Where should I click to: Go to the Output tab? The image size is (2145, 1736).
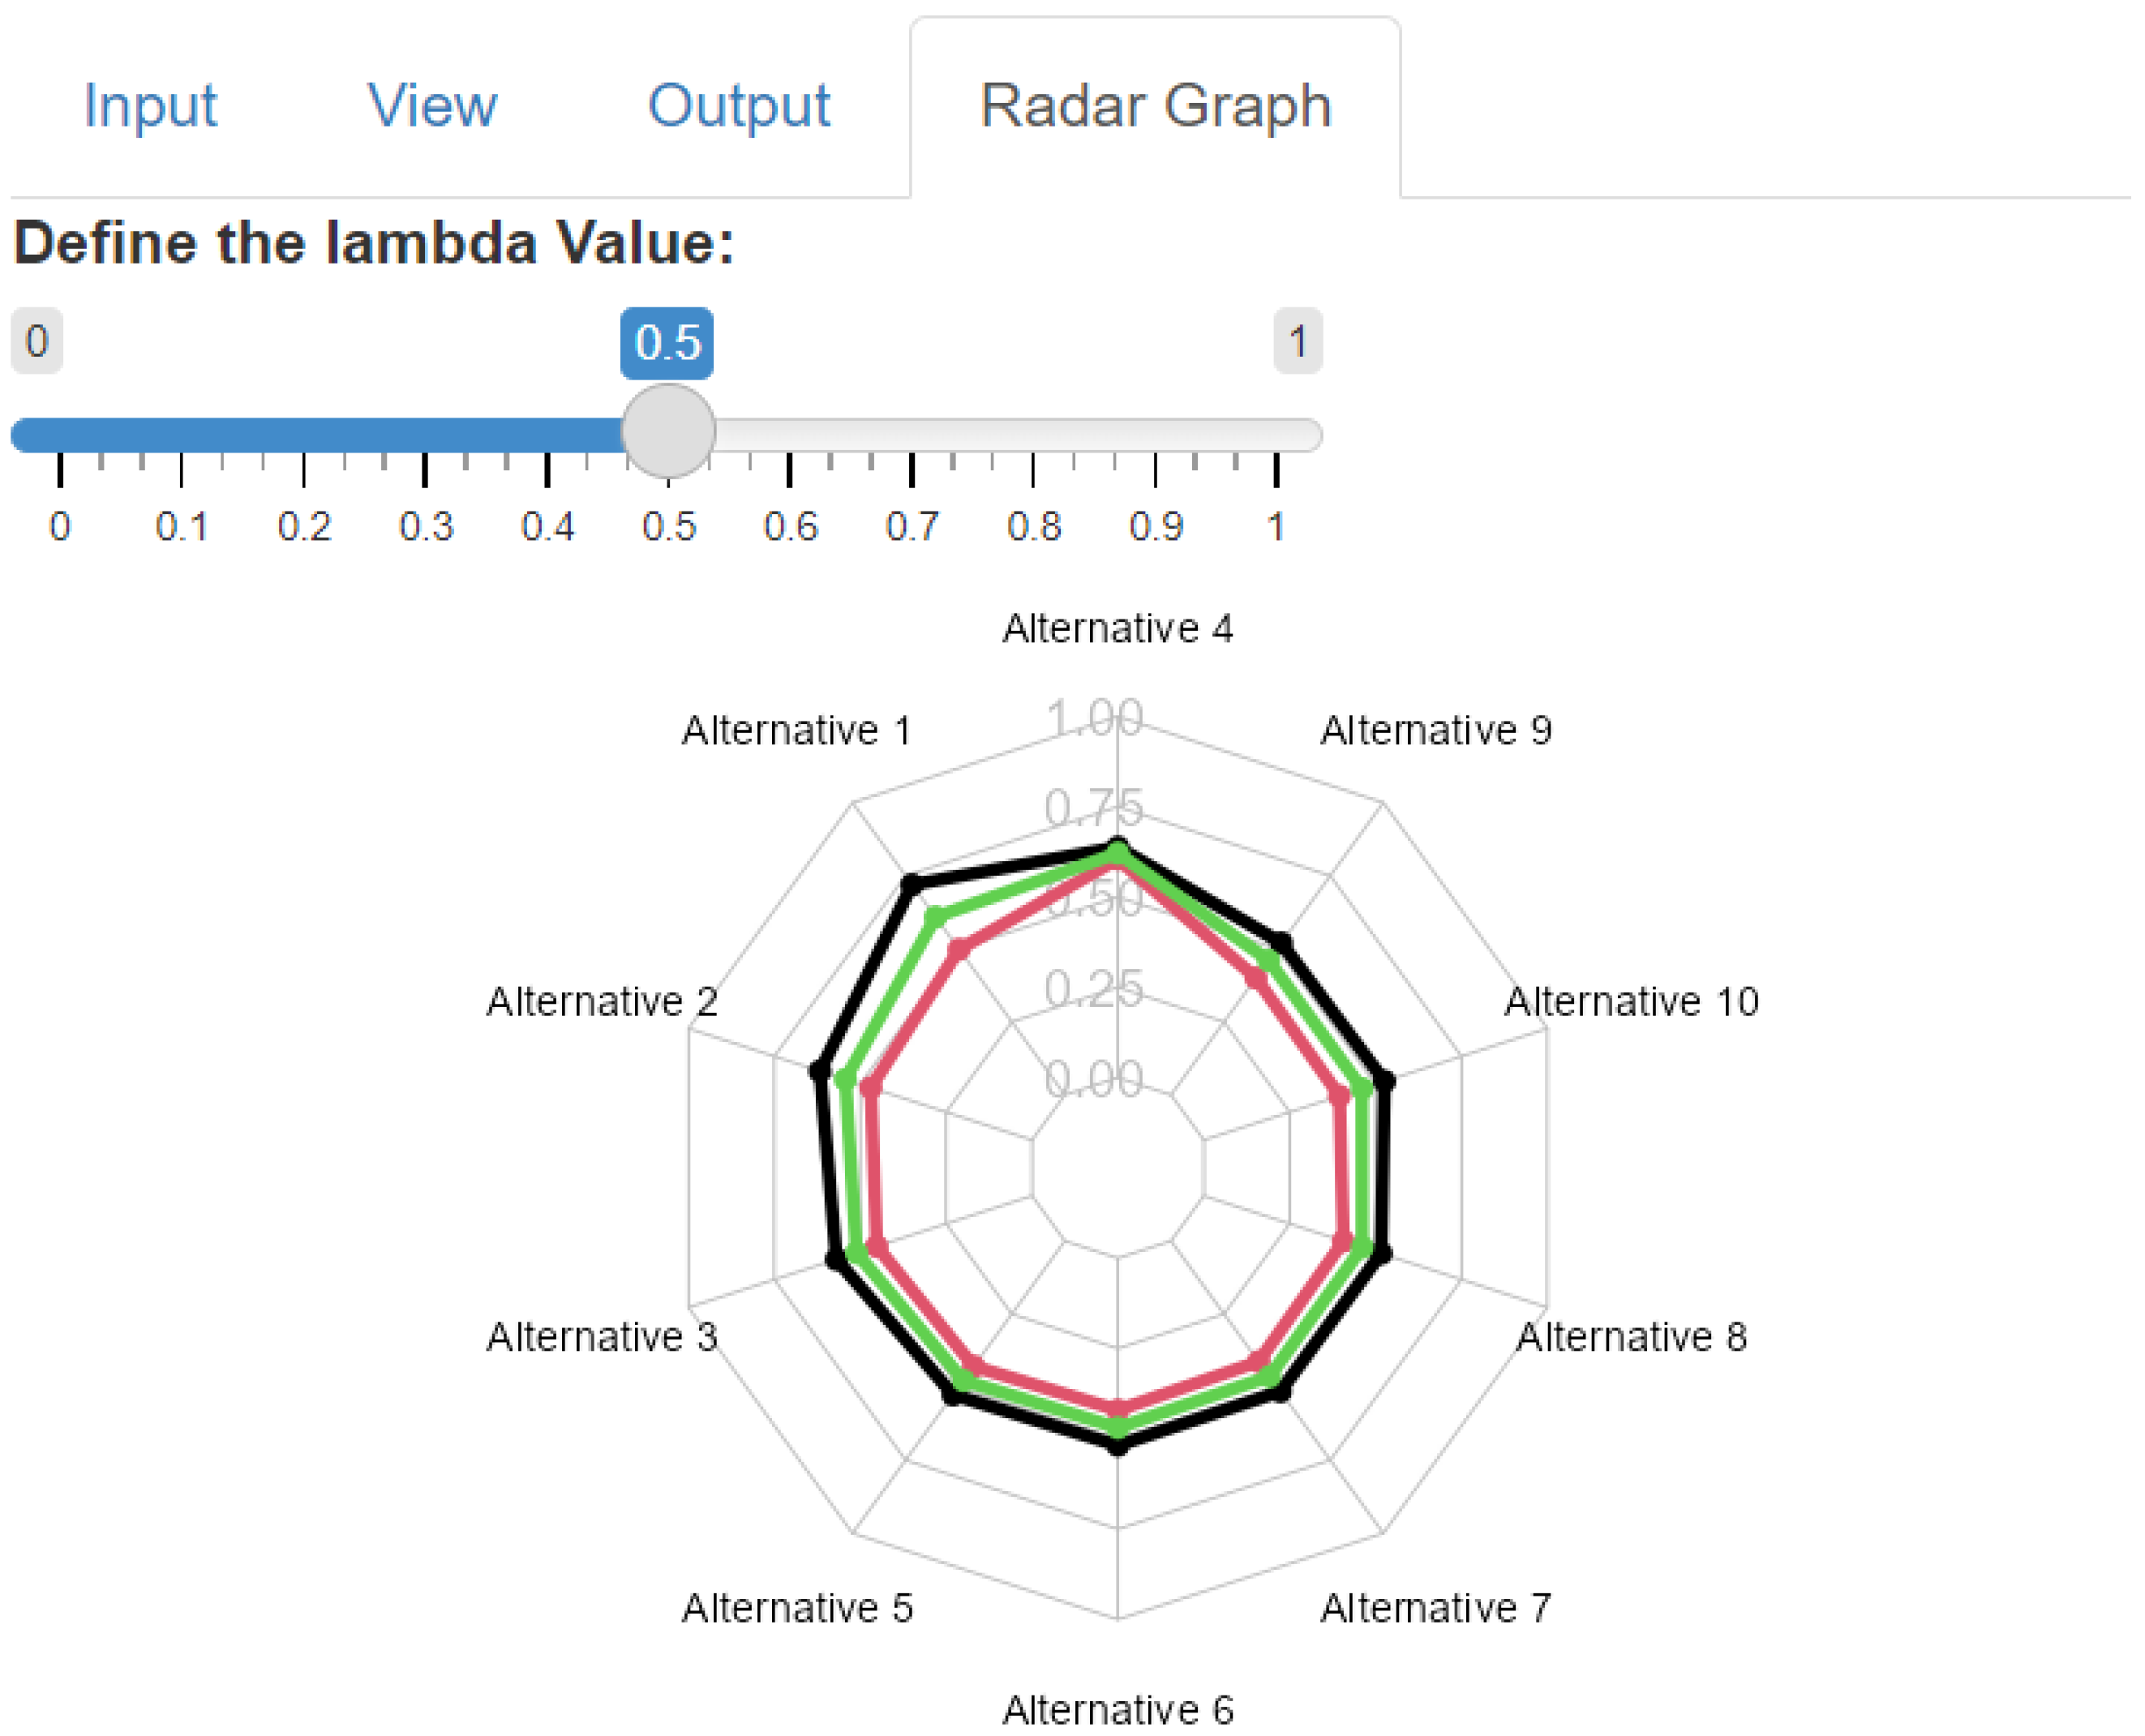[x=738, y=106]
